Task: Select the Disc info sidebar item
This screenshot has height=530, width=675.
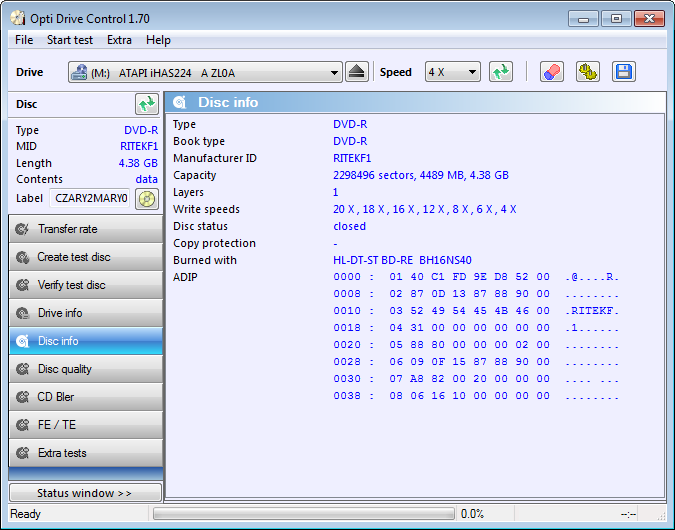Action: (x=86, y=341)
